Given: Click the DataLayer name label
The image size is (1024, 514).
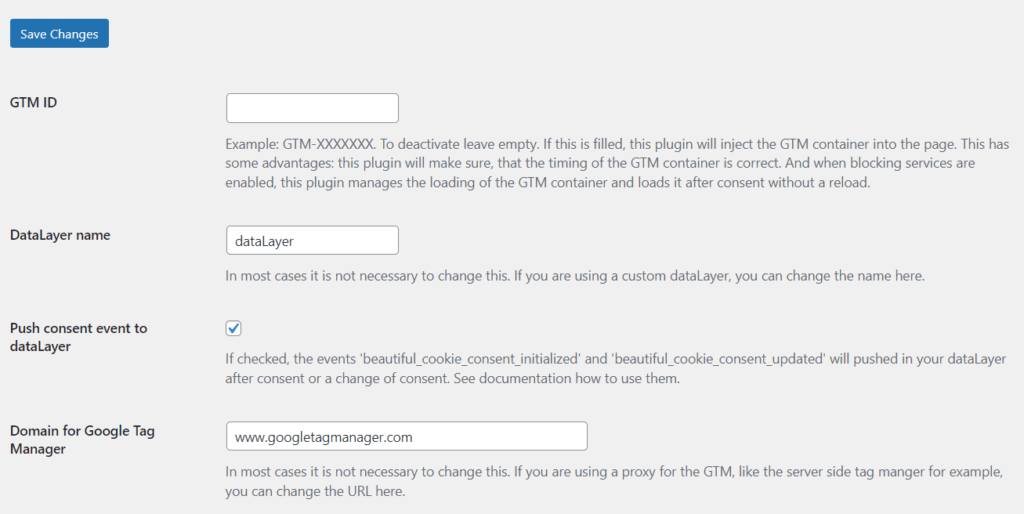Looking at the screenshot, I should [60, 235].
